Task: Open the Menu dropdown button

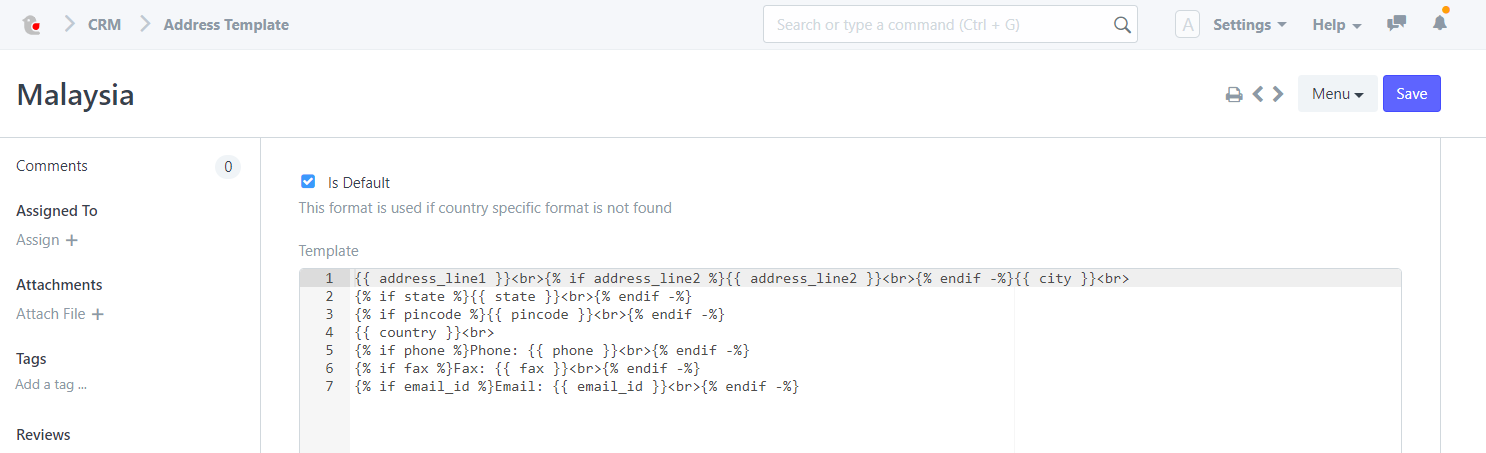Action: (x=1337, y=94)
